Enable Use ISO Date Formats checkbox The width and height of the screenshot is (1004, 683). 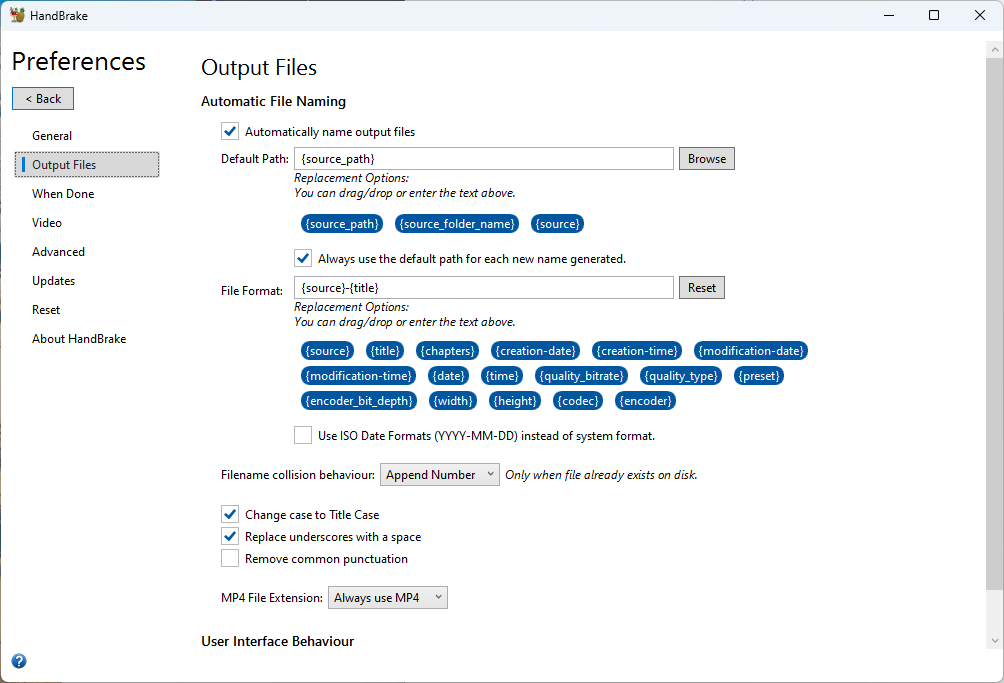pyautogui.click(x=303, y=435)
